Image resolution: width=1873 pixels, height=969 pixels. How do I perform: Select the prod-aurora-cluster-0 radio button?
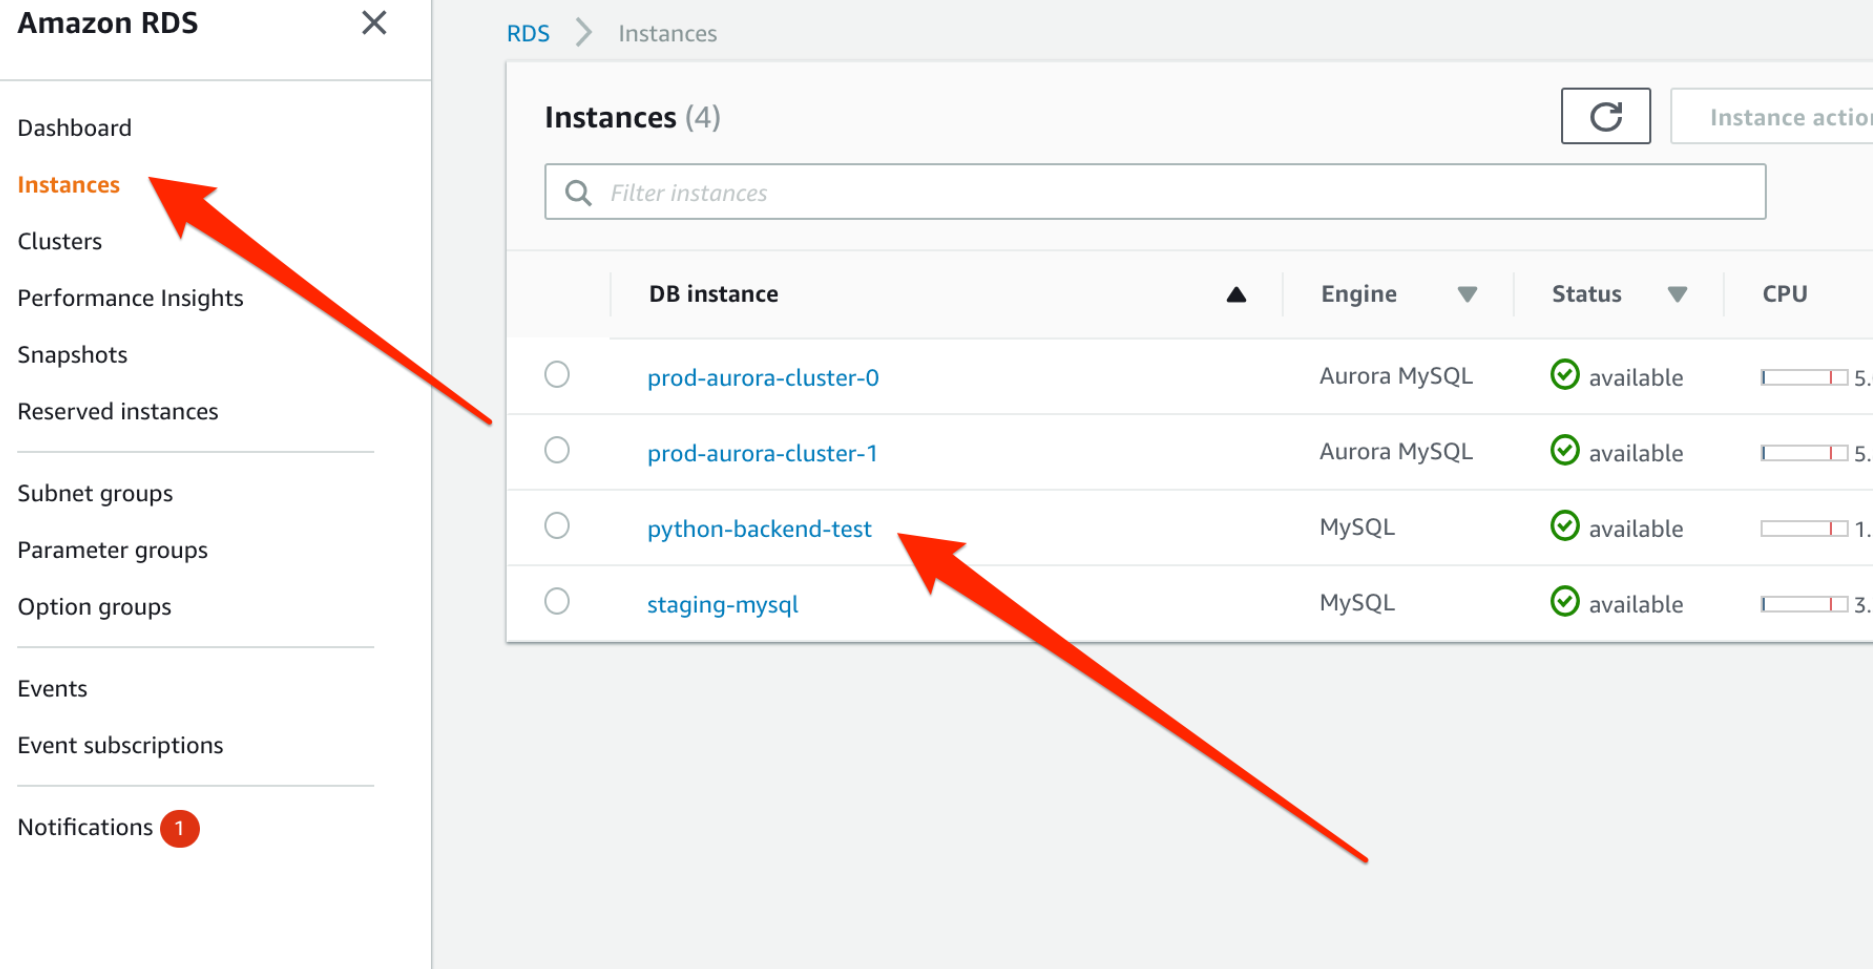[557, 374]
